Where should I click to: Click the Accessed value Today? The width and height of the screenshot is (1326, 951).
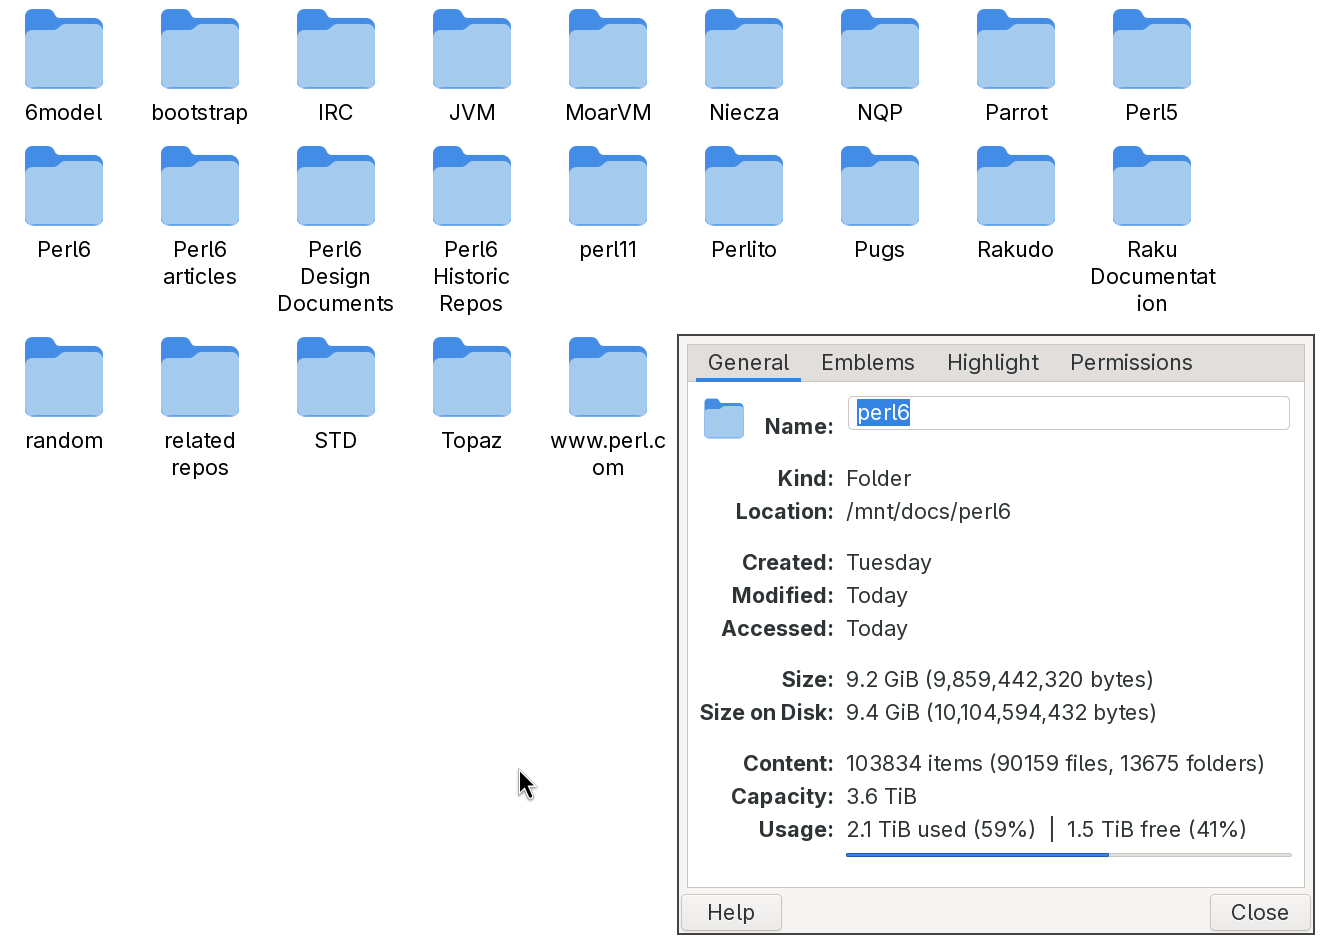(x=877, y=629)
